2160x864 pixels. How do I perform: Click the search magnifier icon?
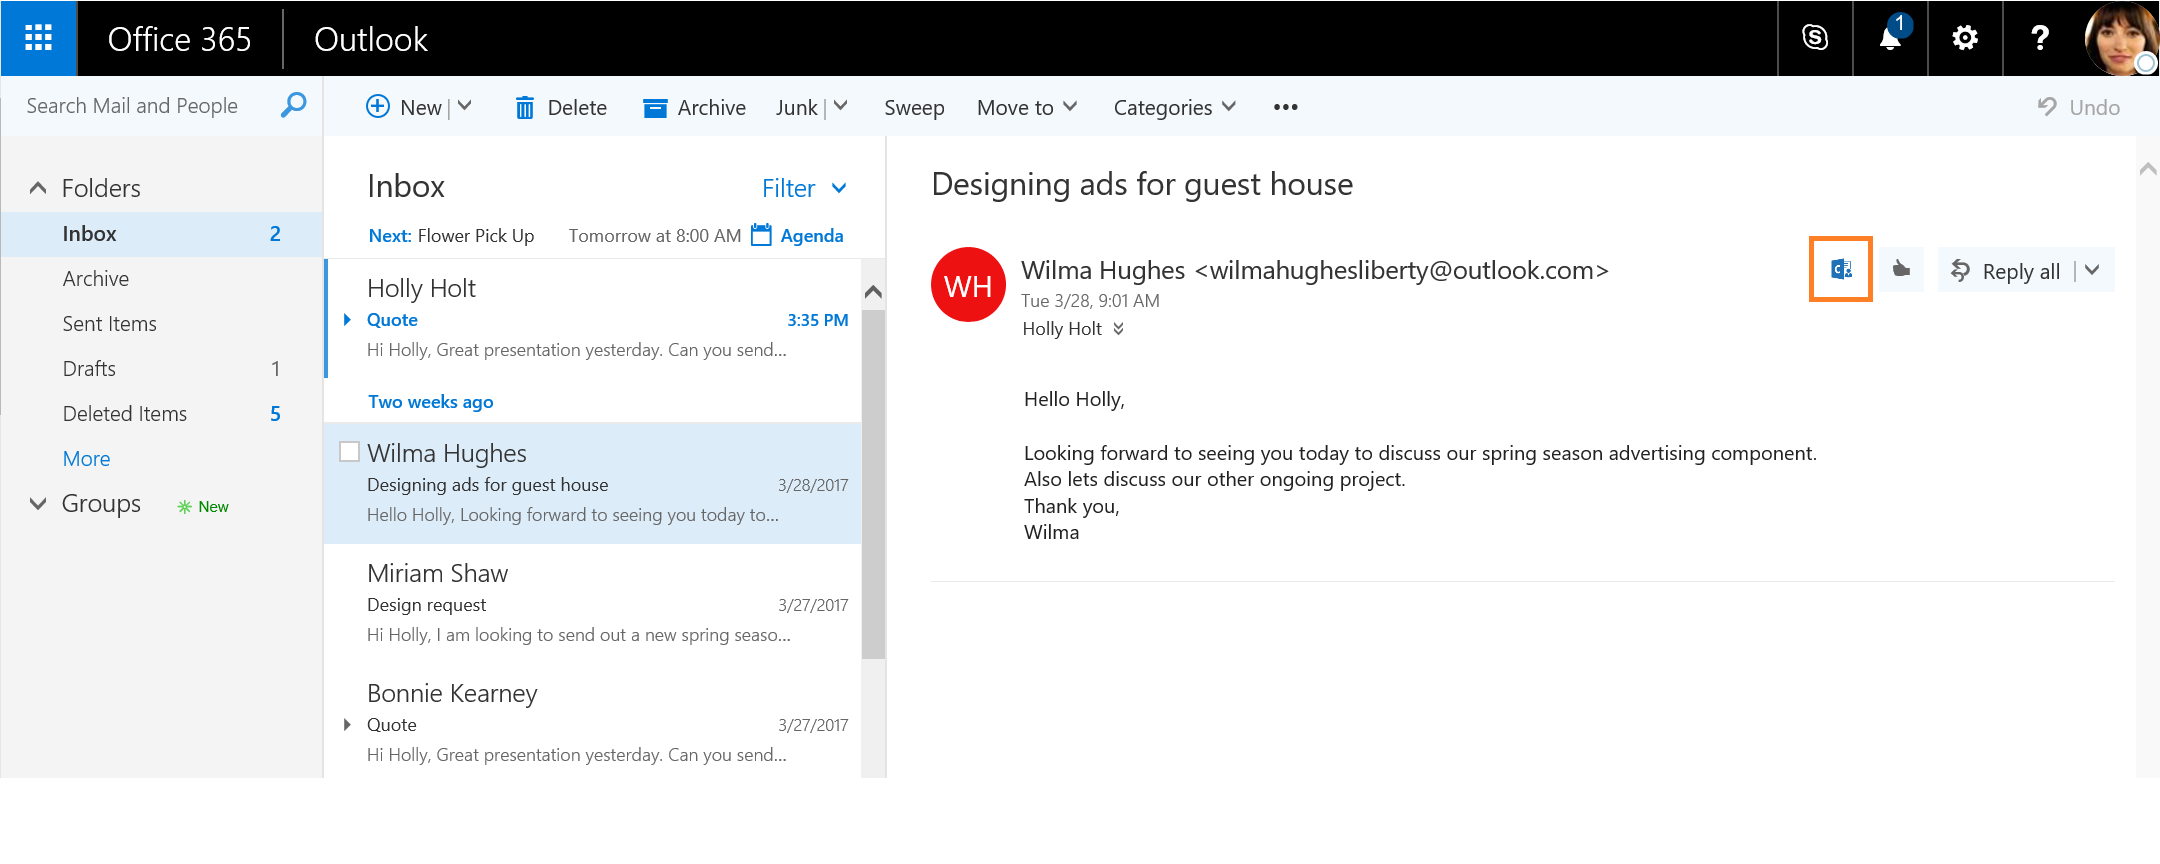293,104
